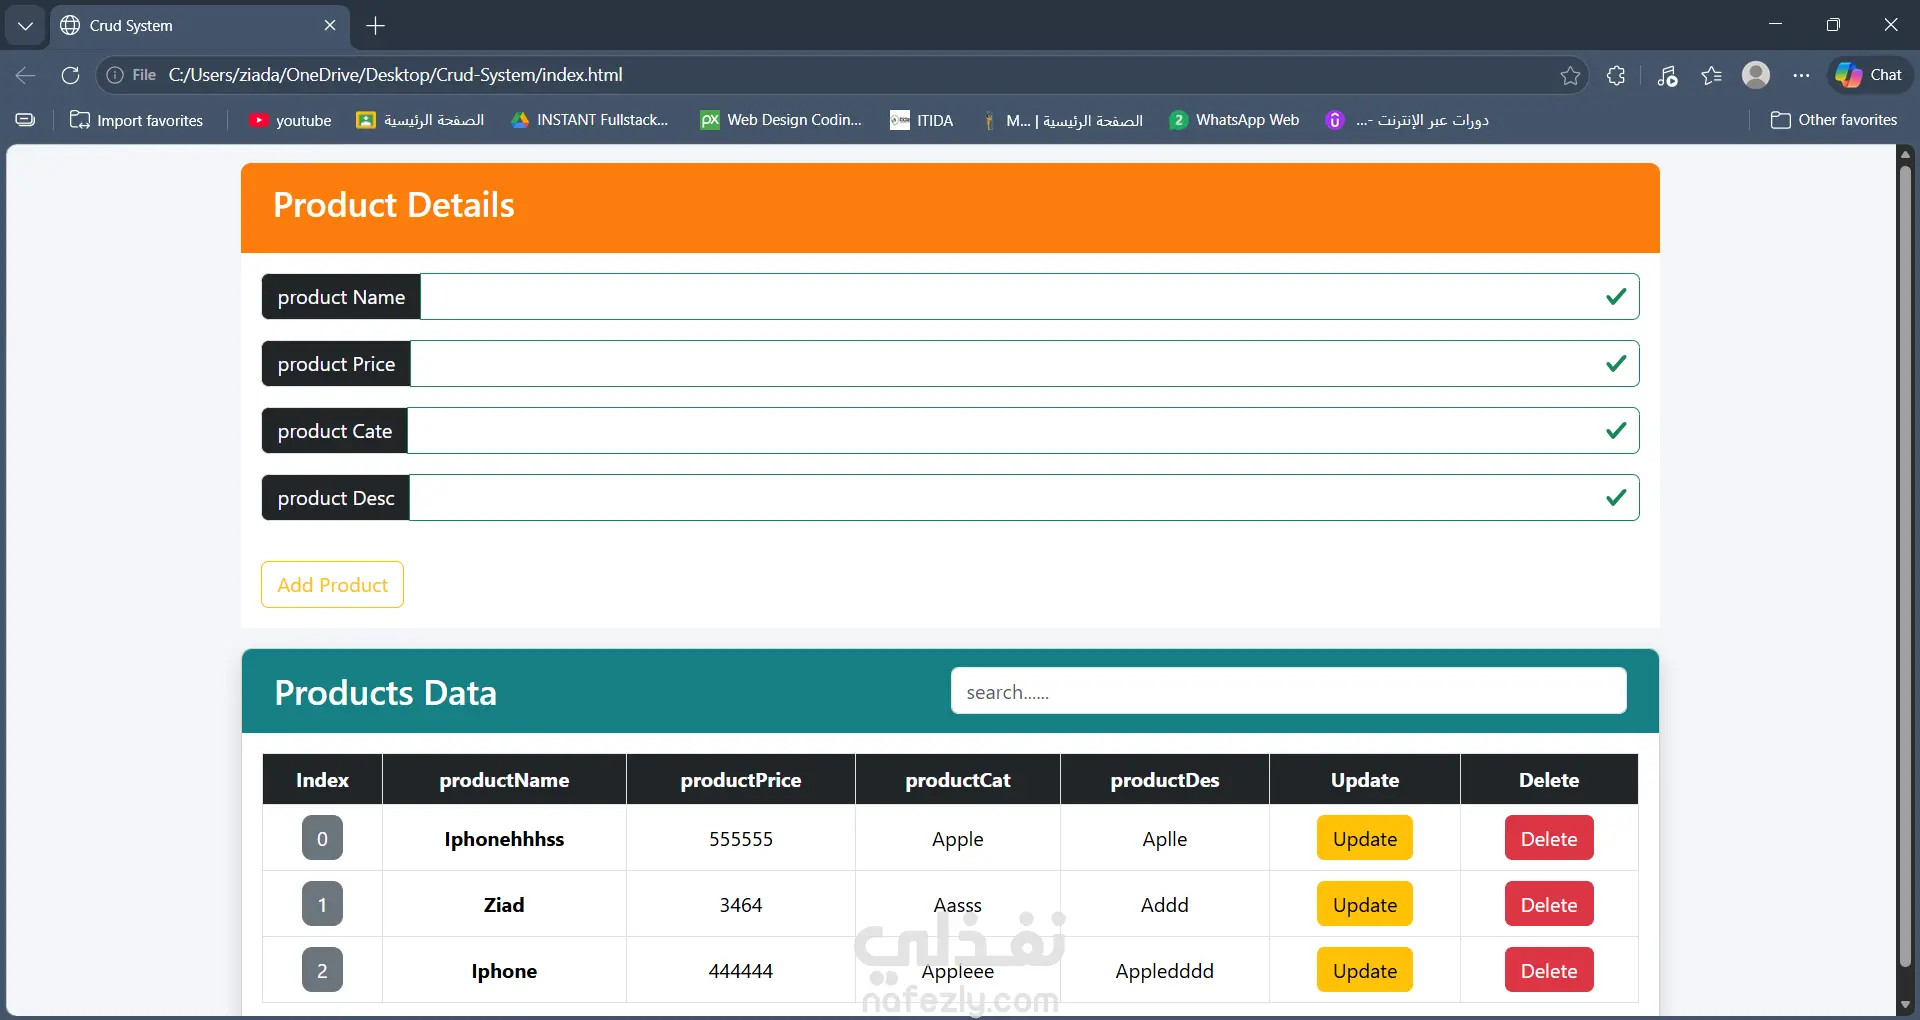Open INSTANT Fullstack bookmark
Screen dimensions: 1920x1020
pyautogui.click(x=589, y=120)
